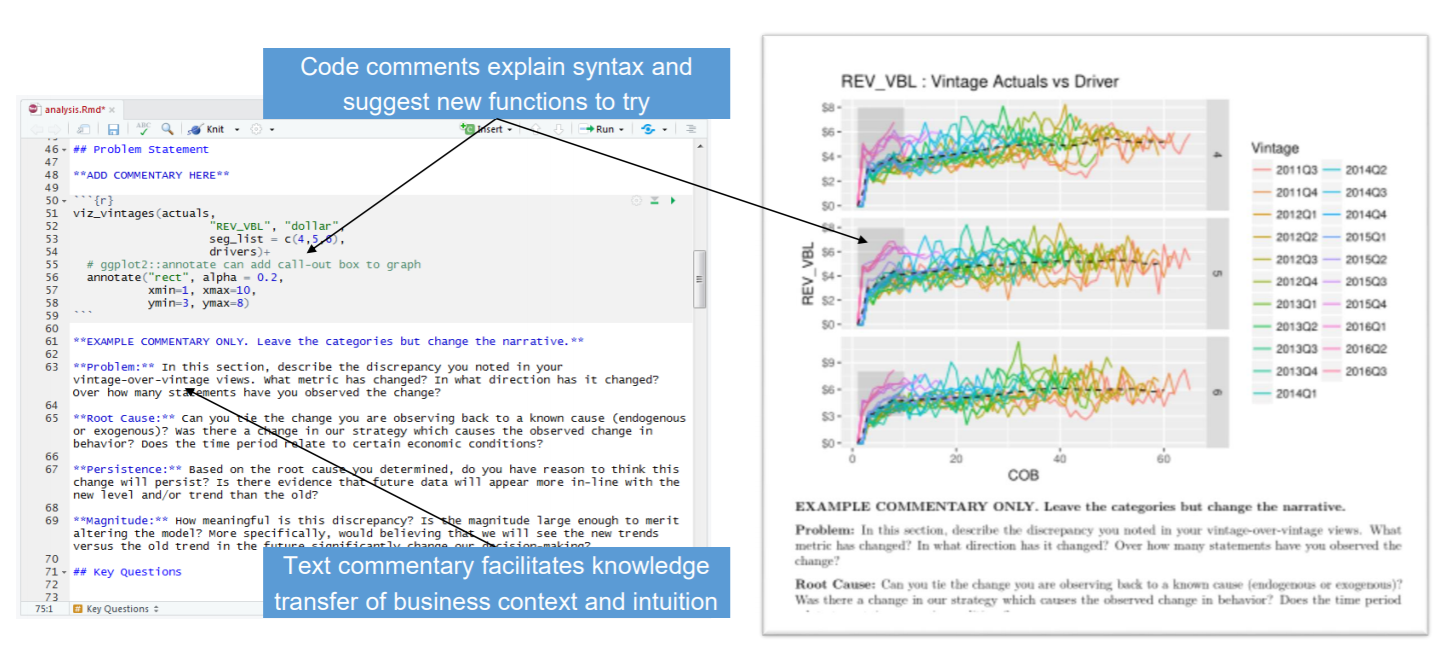This screenshot has width=1451, height=650.
Task: Knit the analysis.Rmd document
Action: pos(208,129)
